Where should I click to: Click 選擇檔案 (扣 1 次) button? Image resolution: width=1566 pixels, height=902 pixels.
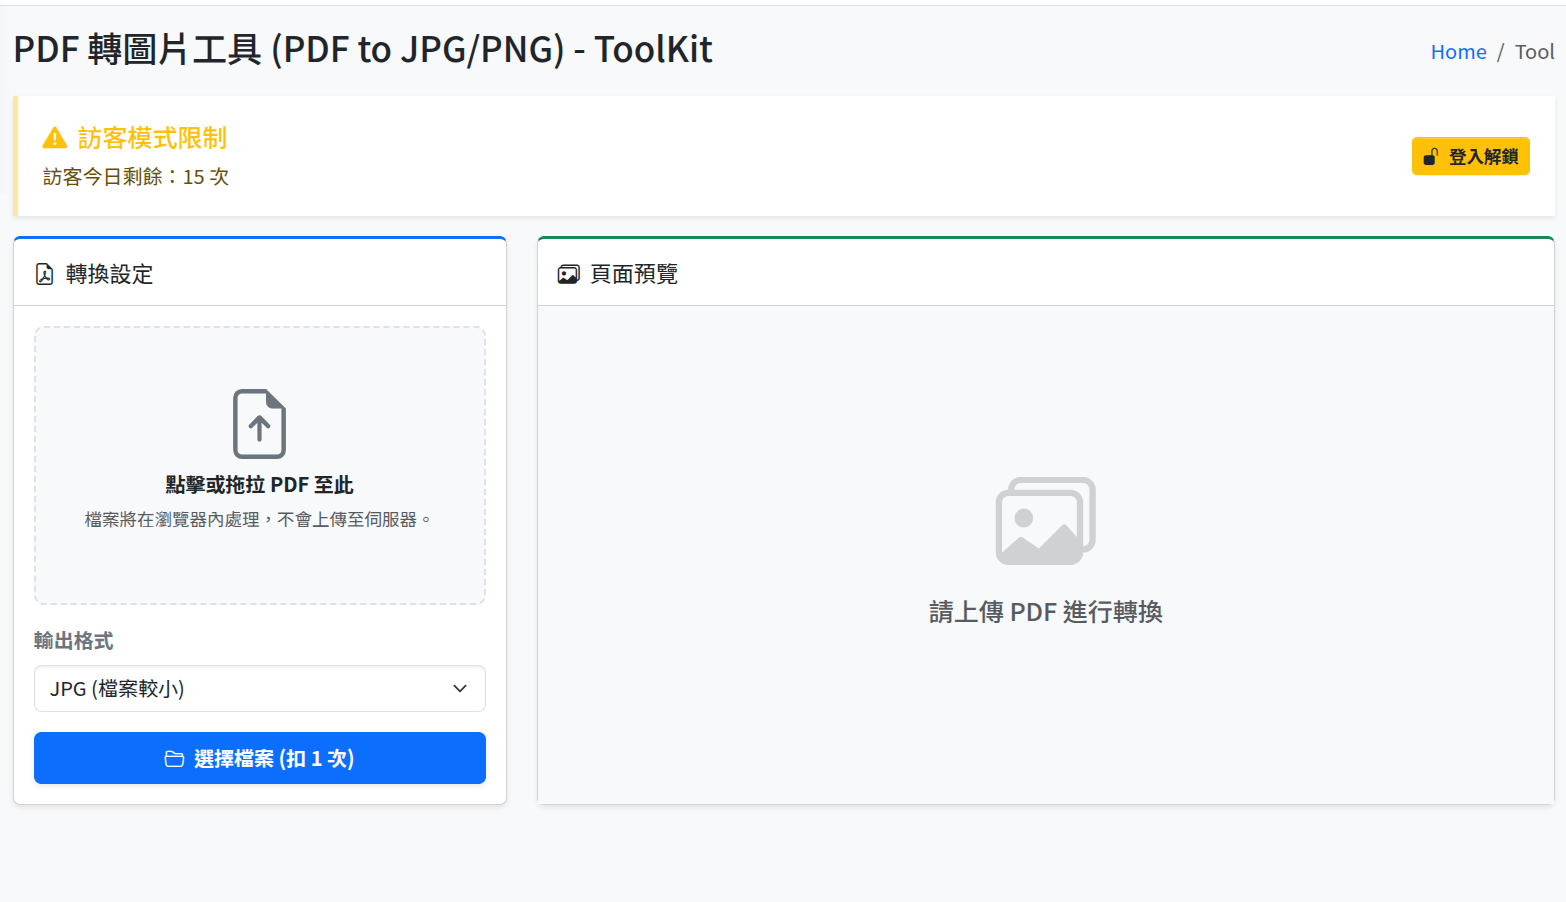click(x=259, y=758)
